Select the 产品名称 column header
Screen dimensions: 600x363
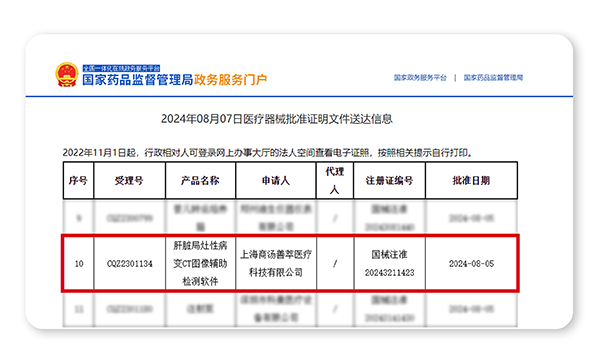(x=201, y=181)
